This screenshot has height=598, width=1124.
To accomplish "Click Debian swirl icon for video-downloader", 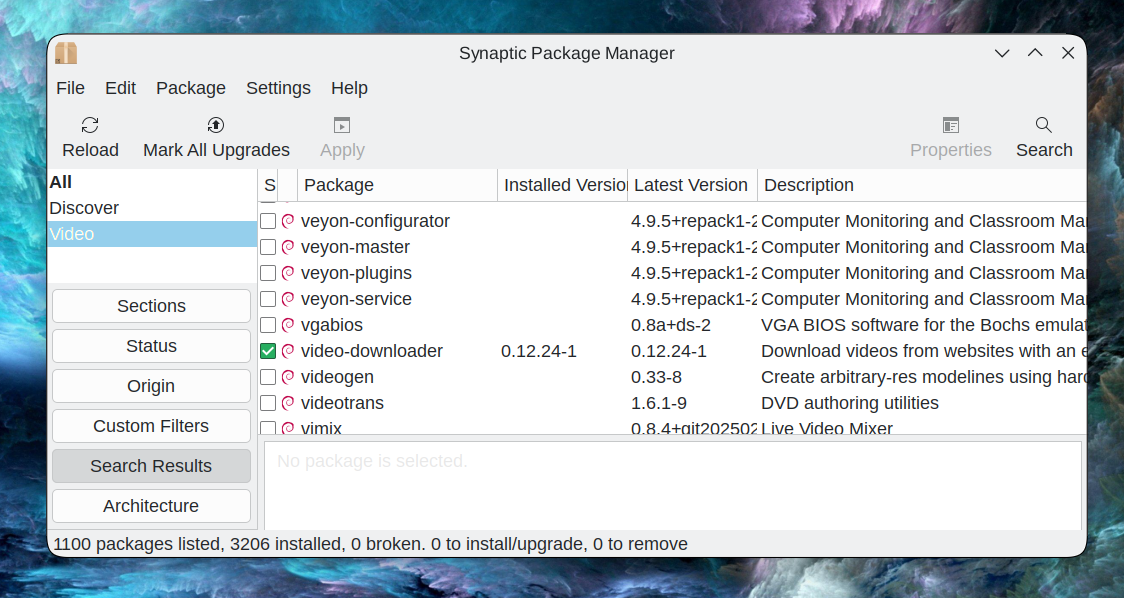I will [x=288, y=351].
